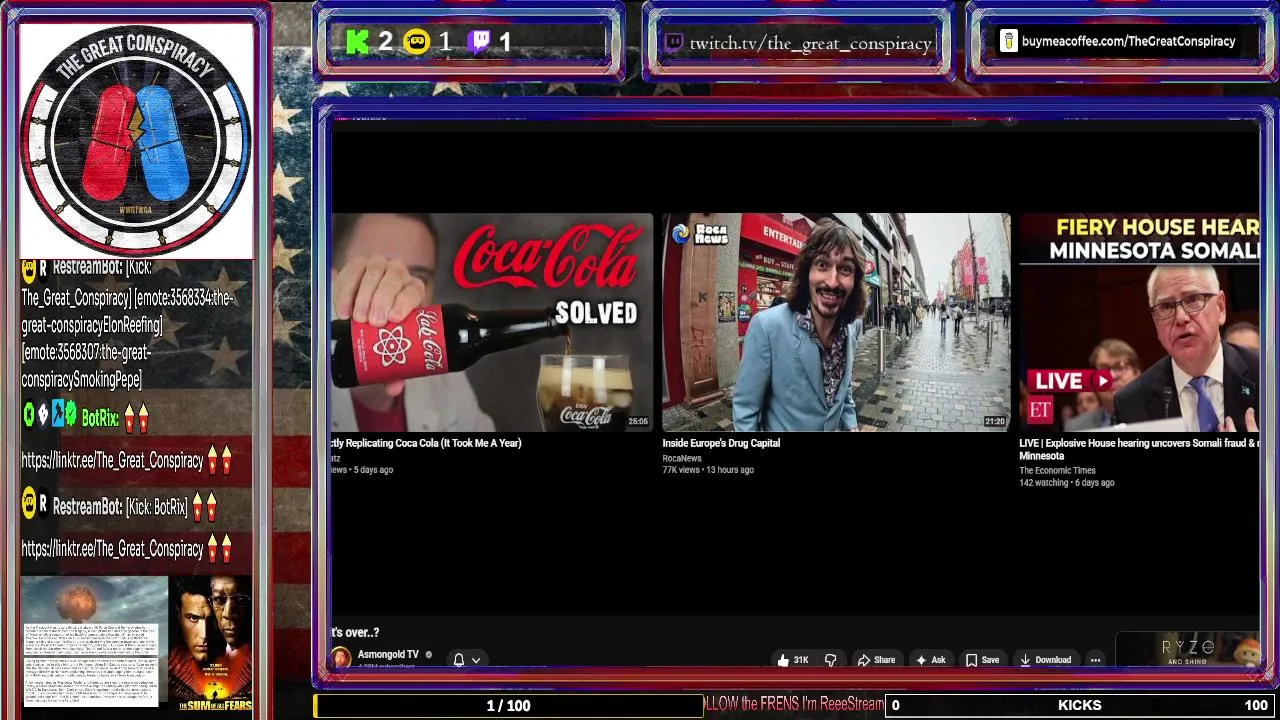Click the thumbs-down dislike icon
The height and width of the screenshot is (720, 1280).
pyautogui.click(x=830, y=660)
